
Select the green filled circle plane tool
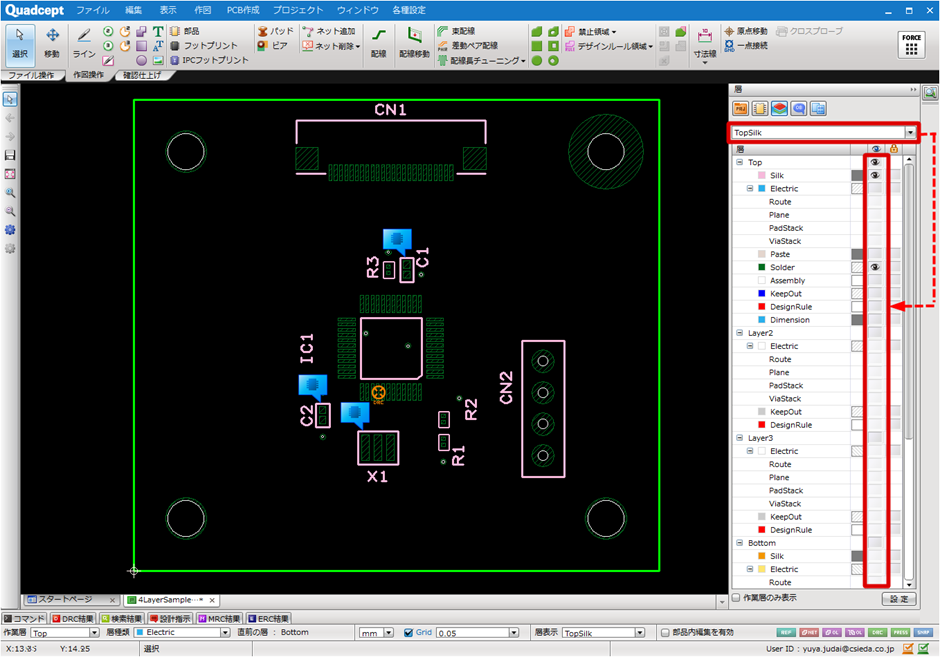coord(537,60)
